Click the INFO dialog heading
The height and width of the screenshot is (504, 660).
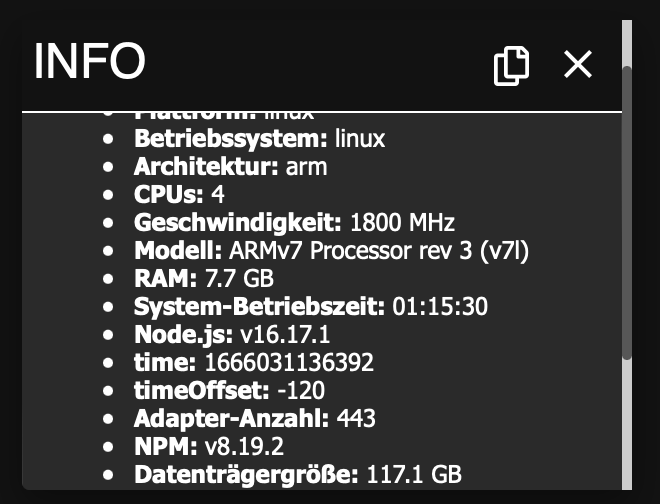tap(90, 62)
